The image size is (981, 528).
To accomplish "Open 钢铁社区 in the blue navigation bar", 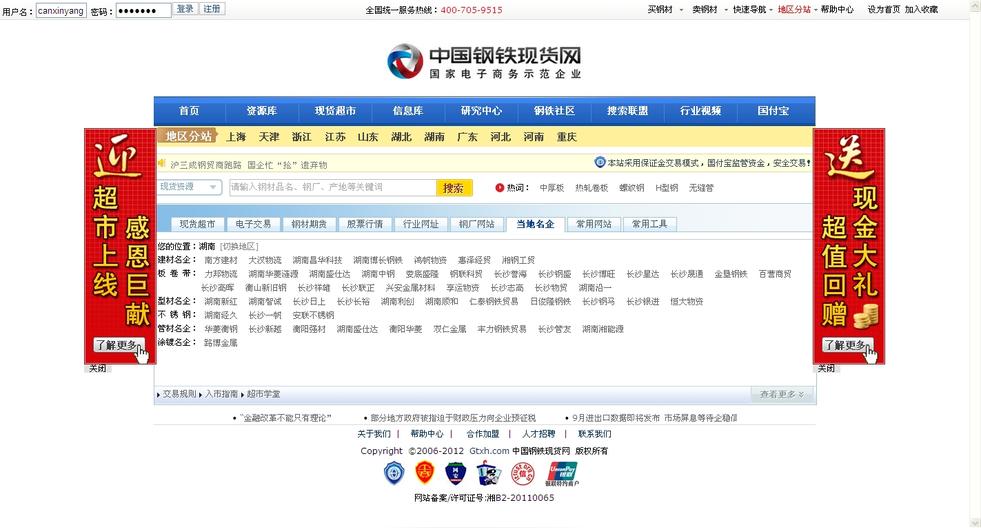I will [554, 111].
